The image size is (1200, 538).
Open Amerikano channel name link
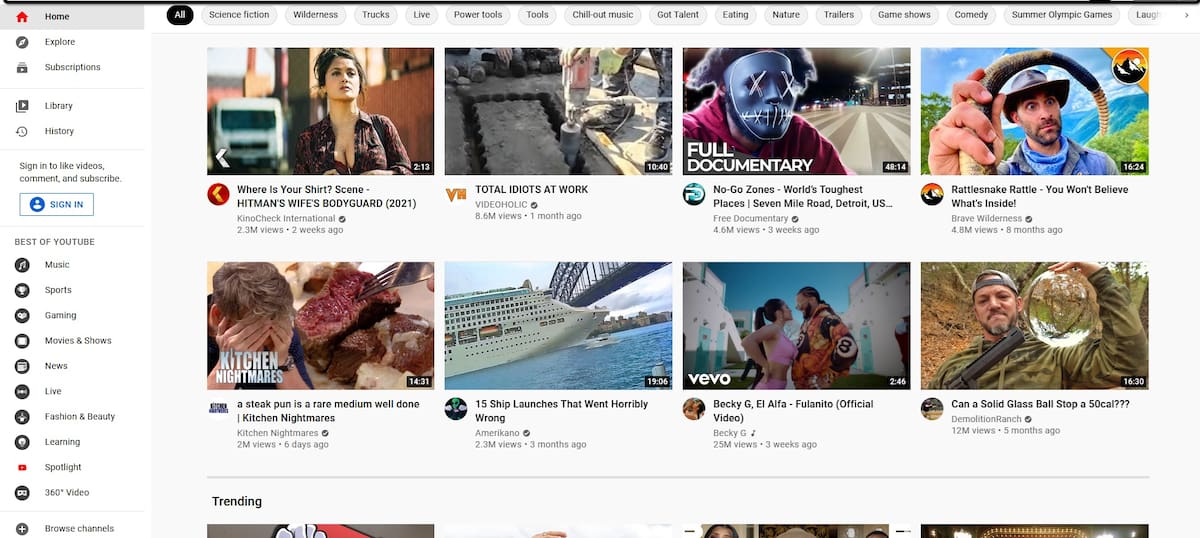(x=496, y=433)
